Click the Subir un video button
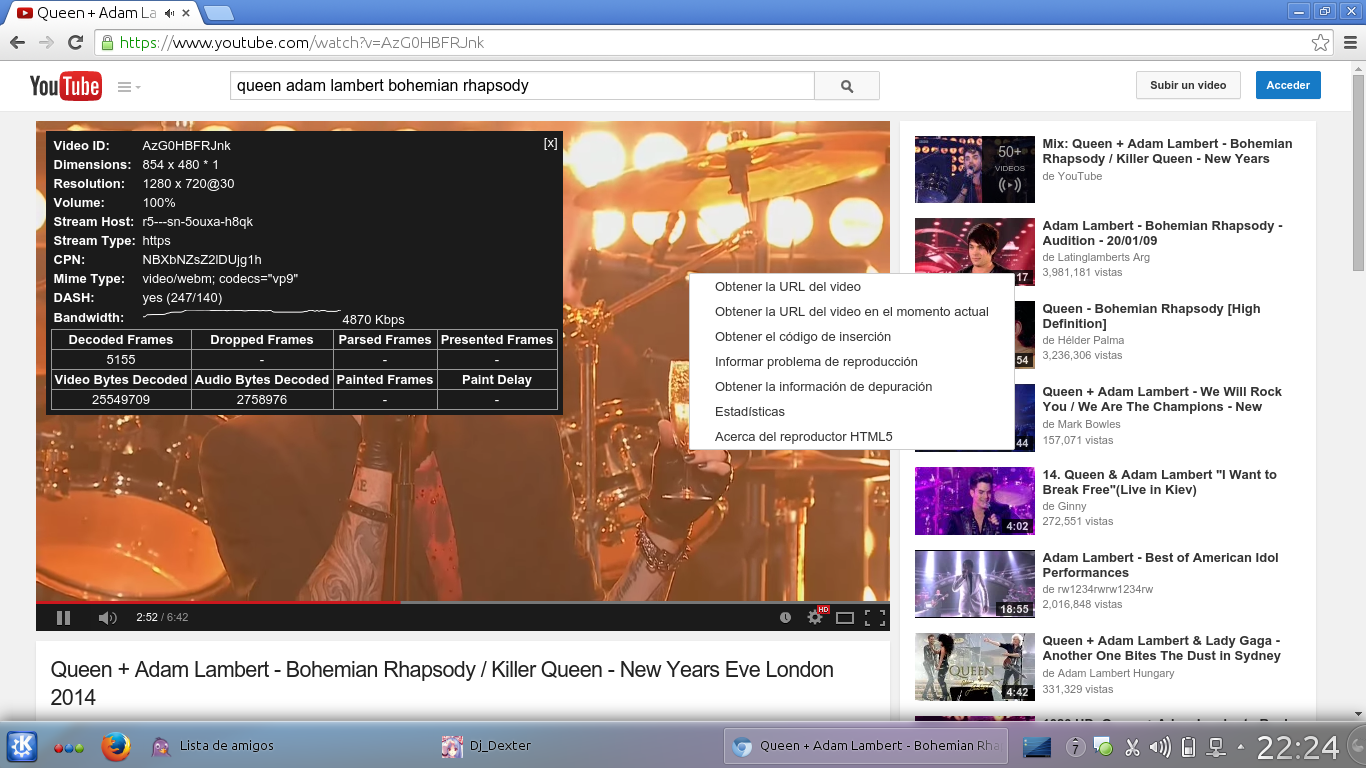The image size is (1366, 768). point(1188,85)
